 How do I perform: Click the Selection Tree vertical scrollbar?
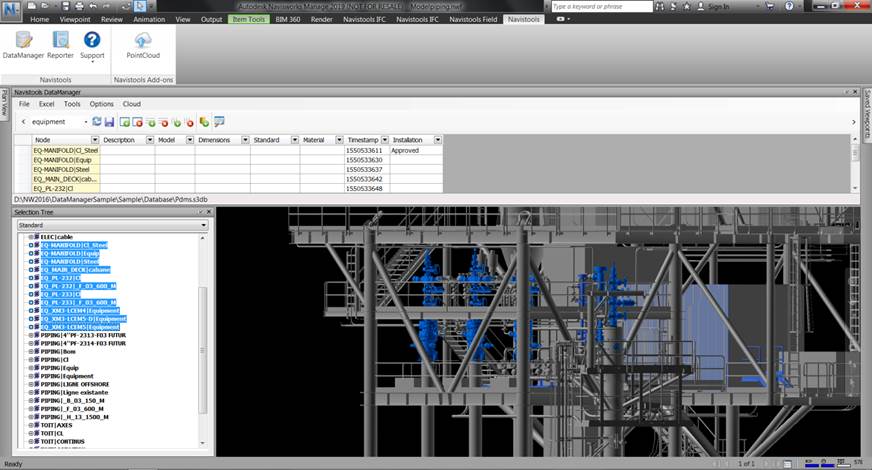pos(202,349)
